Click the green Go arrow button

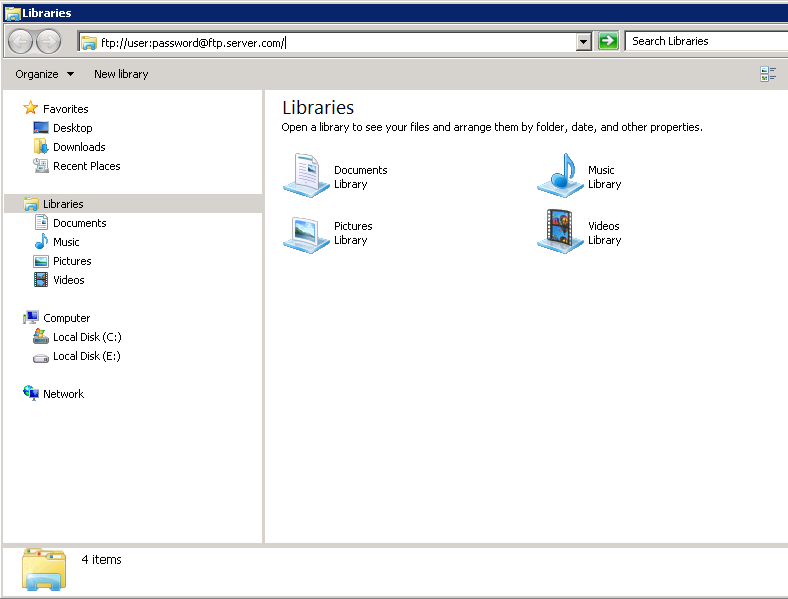pyautogui.click(x=608, y=41)
